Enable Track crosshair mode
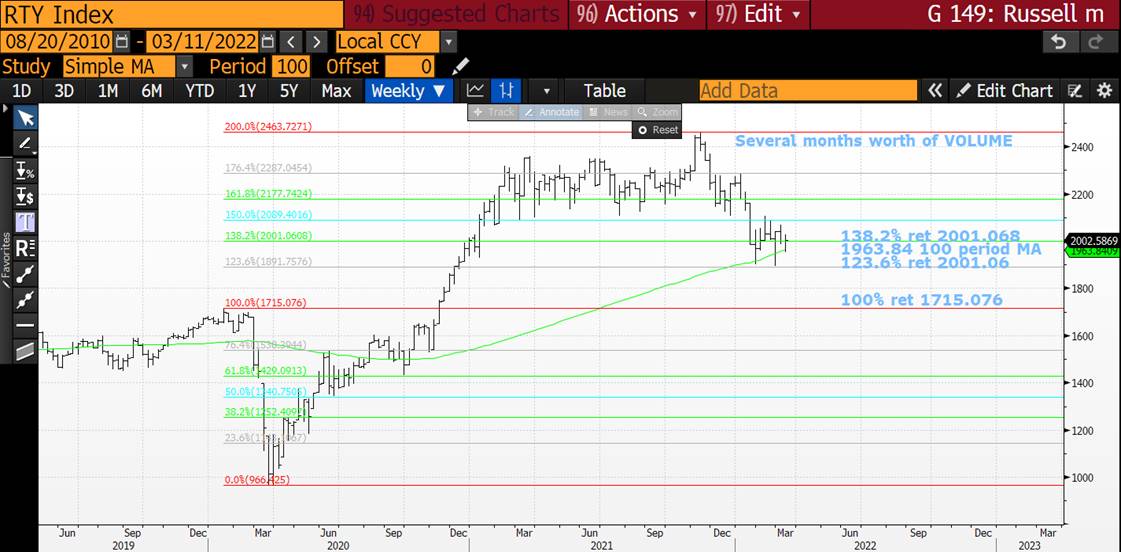 (x=493, y=112)
